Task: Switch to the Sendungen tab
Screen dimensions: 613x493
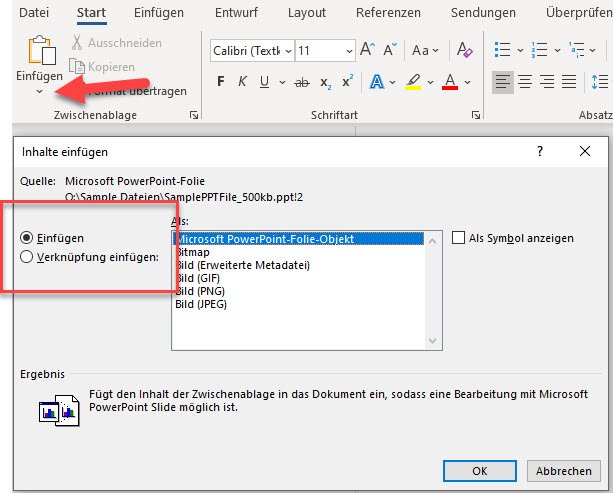Action: 483,13
